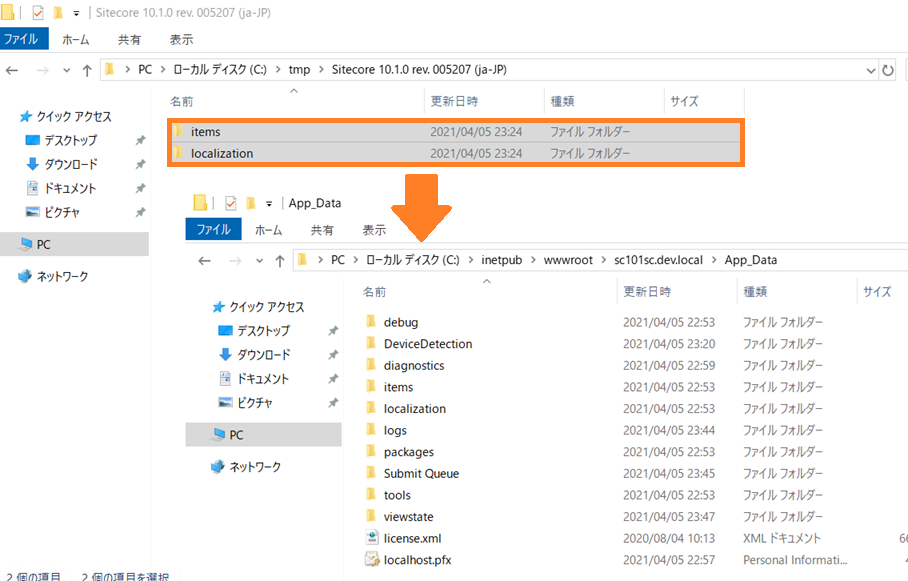Open the 表示 tab in App_Data window
Image resolution: width=908 pixels, height=581 pixels.
(374, 230)
